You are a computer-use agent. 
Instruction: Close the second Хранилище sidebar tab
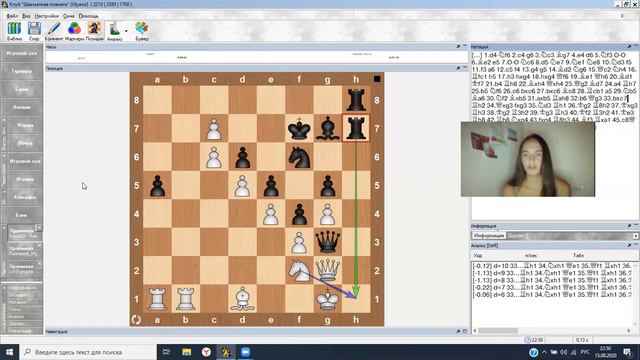[x=40, y=246]
